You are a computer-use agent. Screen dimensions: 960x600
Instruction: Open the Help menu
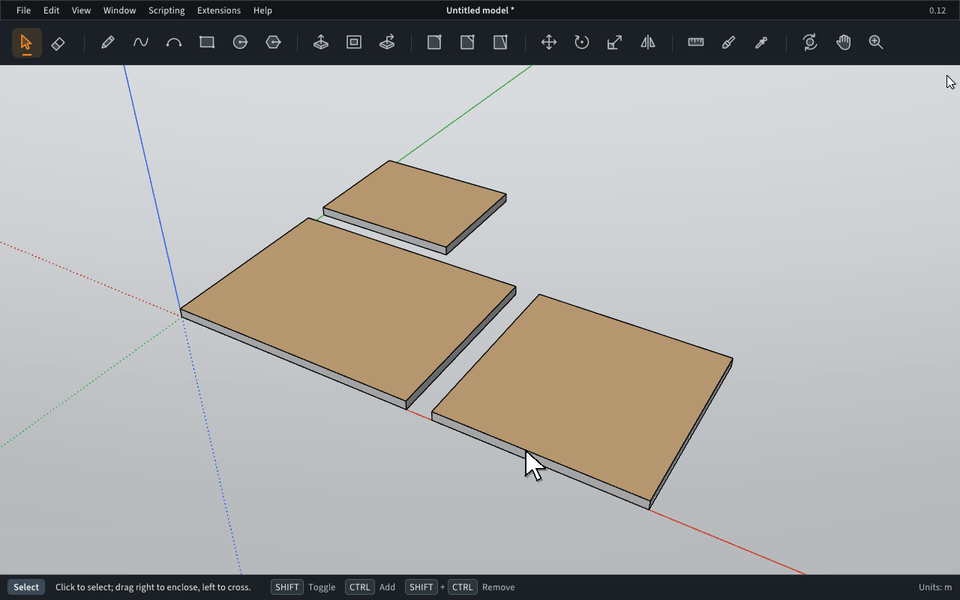pyautogui.click(x=263, y=10)
